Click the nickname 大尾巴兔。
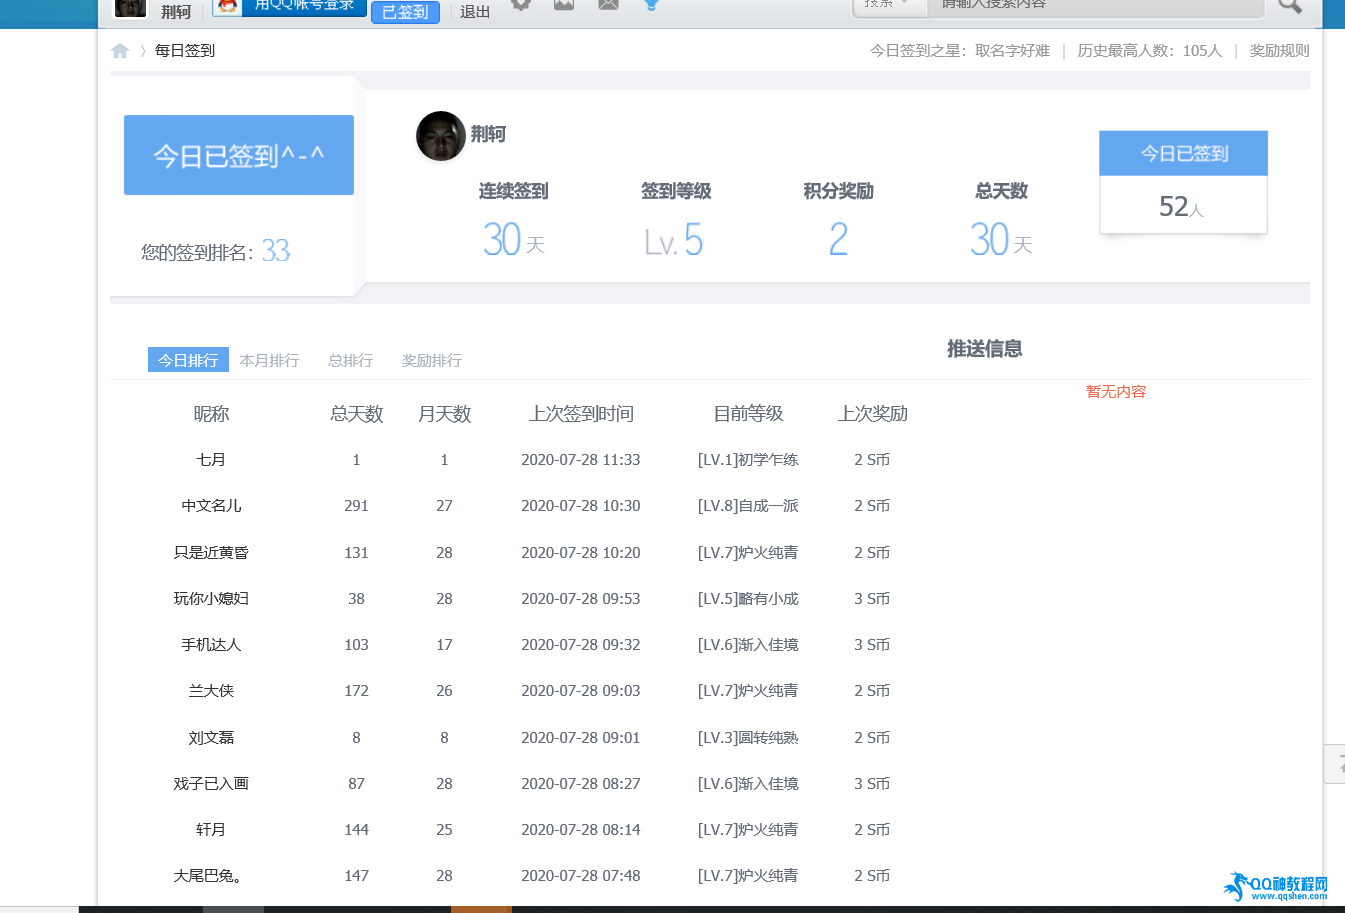1345x913 pixels. [x=208, y=876]
